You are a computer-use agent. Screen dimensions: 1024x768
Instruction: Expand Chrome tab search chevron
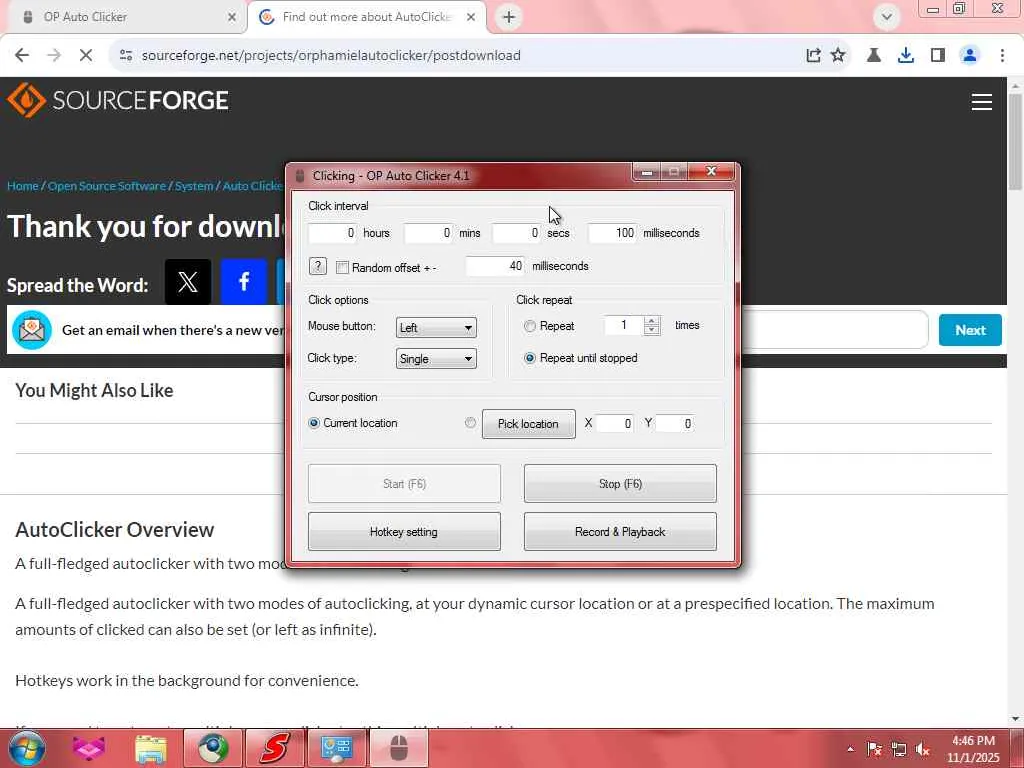[886, 17]
